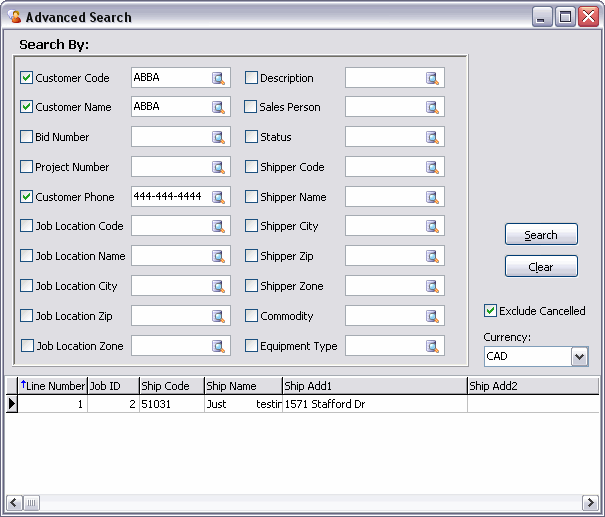Click the Search button
Viewport: 605px width, 517px height.
point(541,235)
